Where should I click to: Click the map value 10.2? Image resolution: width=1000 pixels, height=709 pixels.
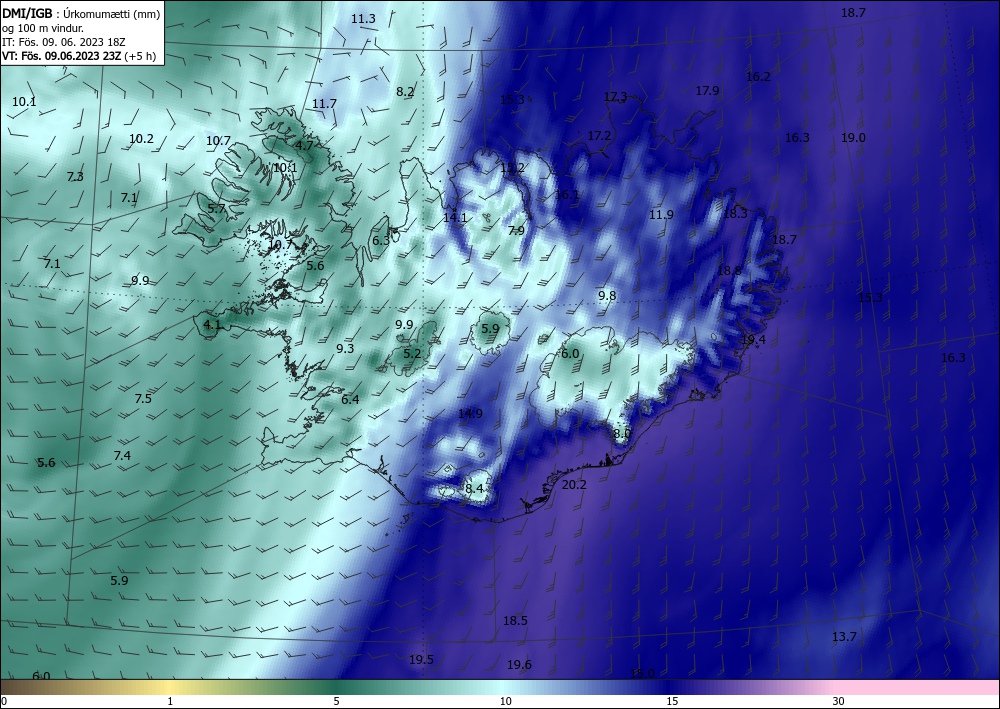(142, 138)
